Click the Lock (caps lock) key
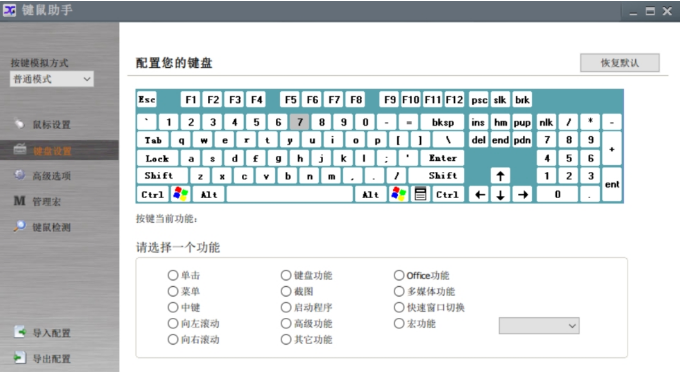The width and height of the screenshot is (680, 372). [x=157, y=158]
